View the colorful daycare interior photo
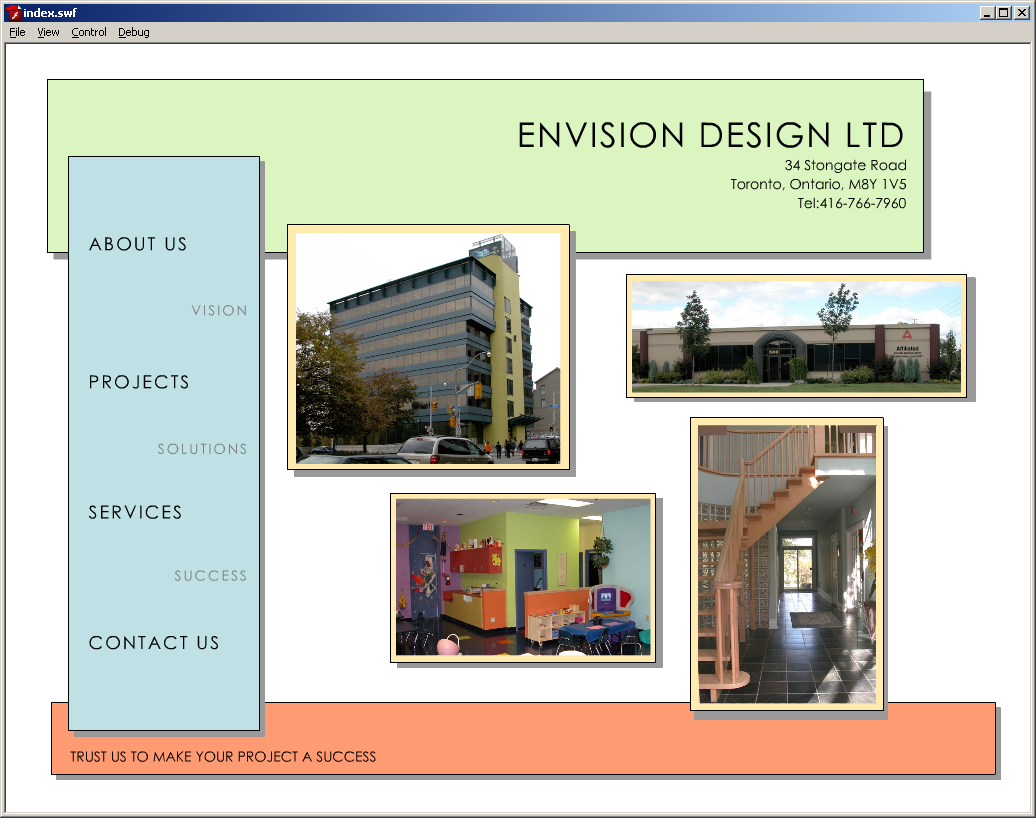Viewport: 1036px width, 818px height. point(523,577)
